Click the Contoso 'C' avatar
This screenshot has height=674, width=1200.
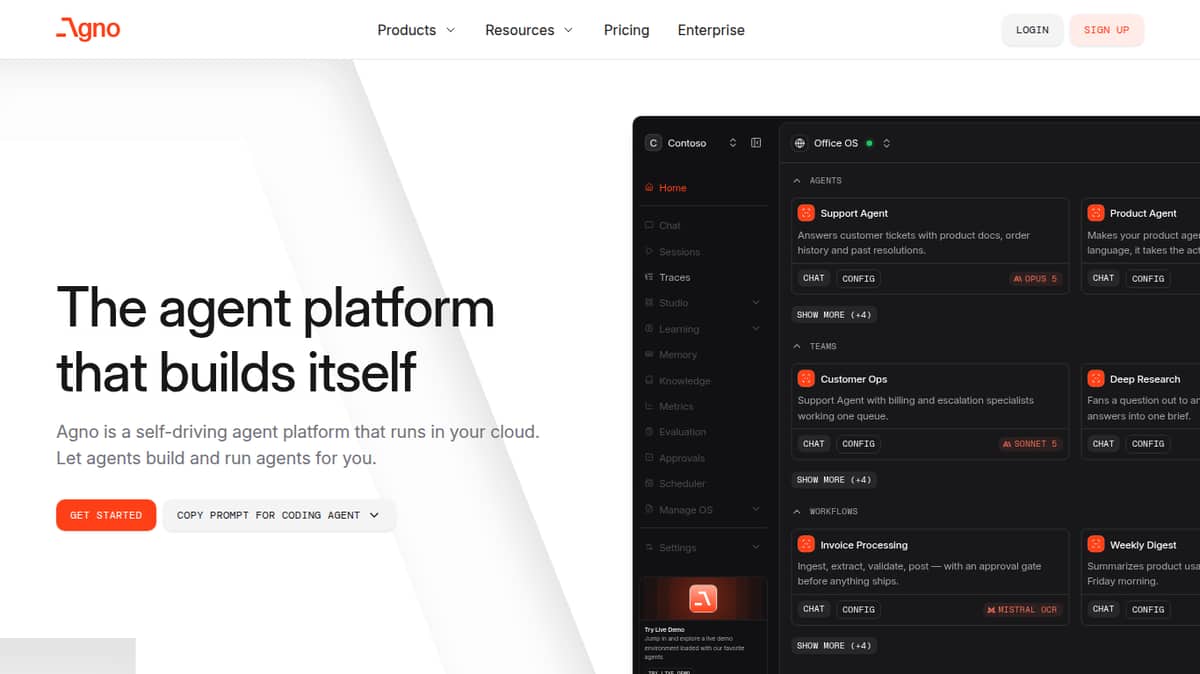click(x=653, y=143)
